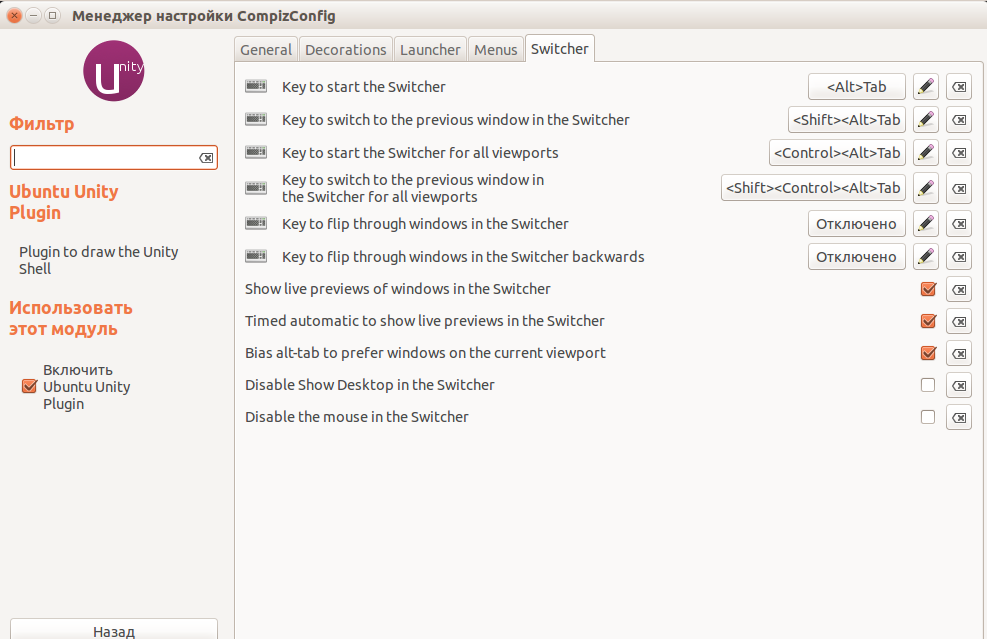Image resolution: width=987 pixels, height=639 pixels.
Task: Edit the Shift+Alt+Tab previous window binding
Action: [x=926, y=120]
